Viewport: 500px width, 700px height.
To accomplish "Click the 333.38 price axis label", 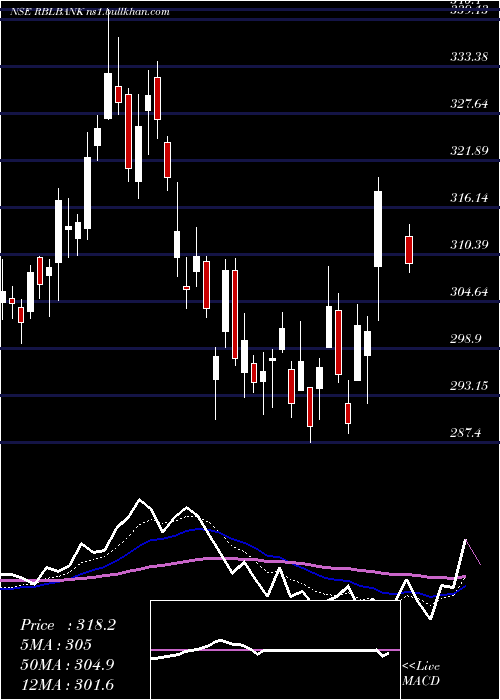I will coord(469,57).
